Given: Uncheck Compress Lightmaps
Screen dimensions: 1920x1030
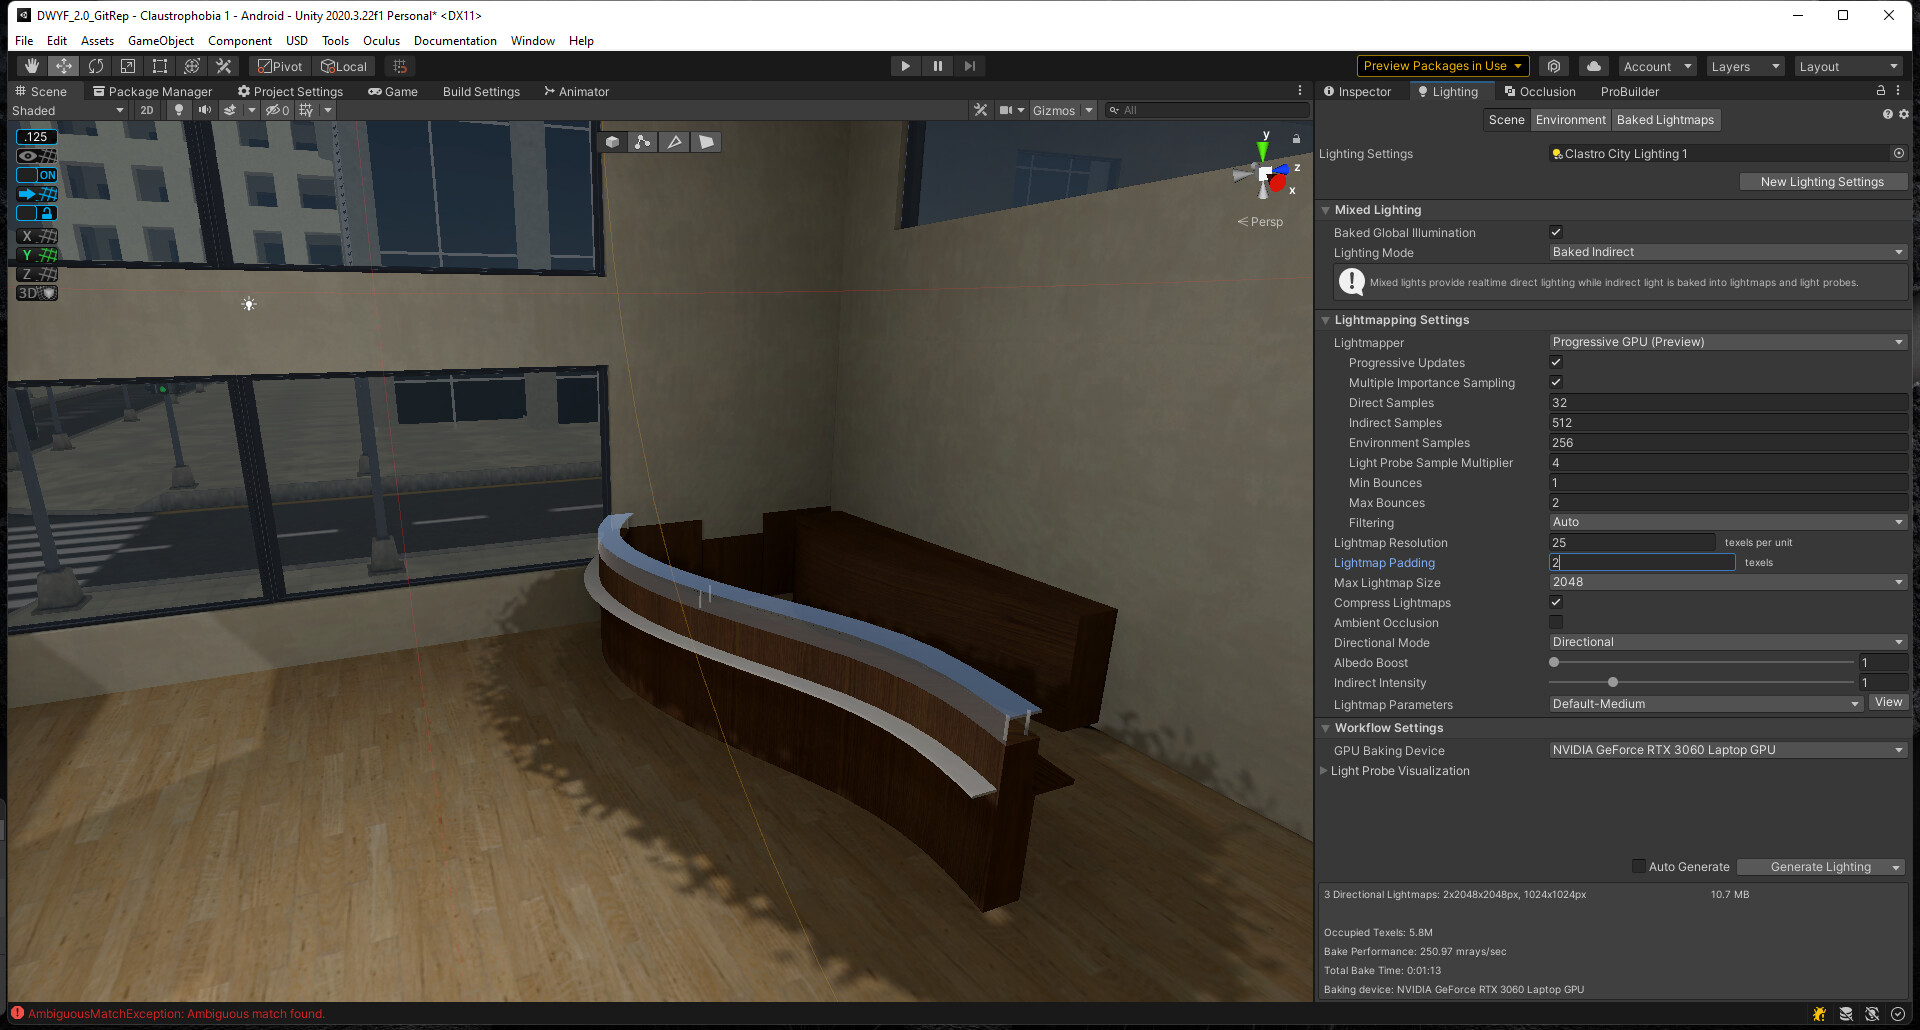Looking at the screenshot, I should pos(1556,602).
